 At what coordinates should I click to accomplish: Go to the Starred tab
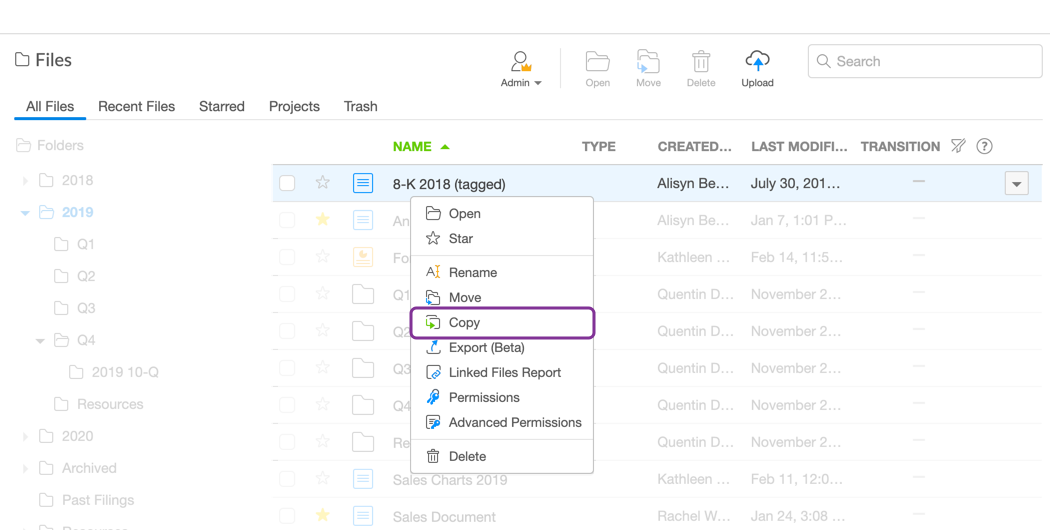[222, 106]
